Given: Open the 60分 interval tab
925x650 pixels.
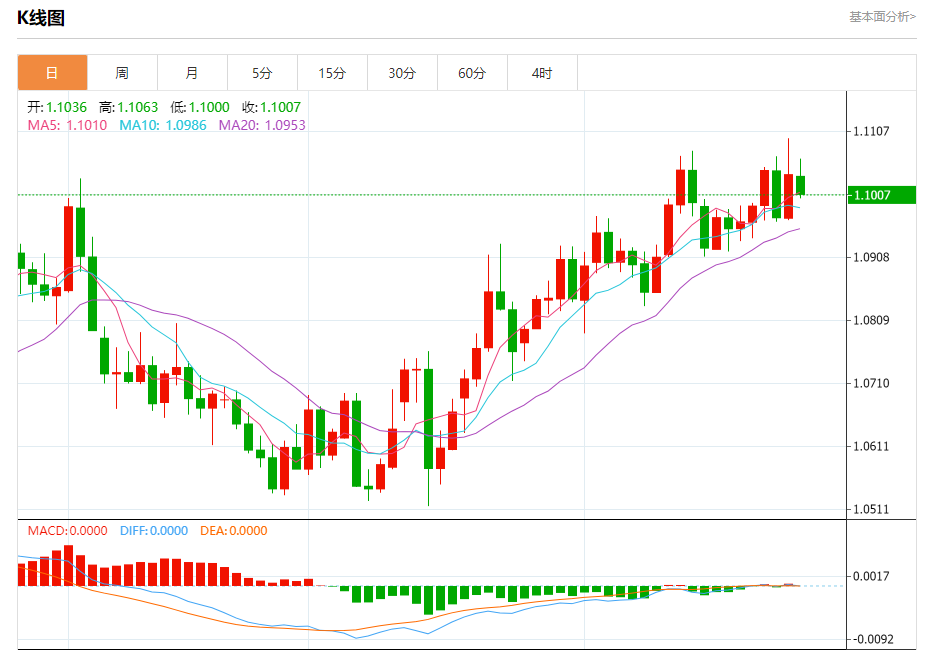Looking at the screenshot, I should point(472,73).
